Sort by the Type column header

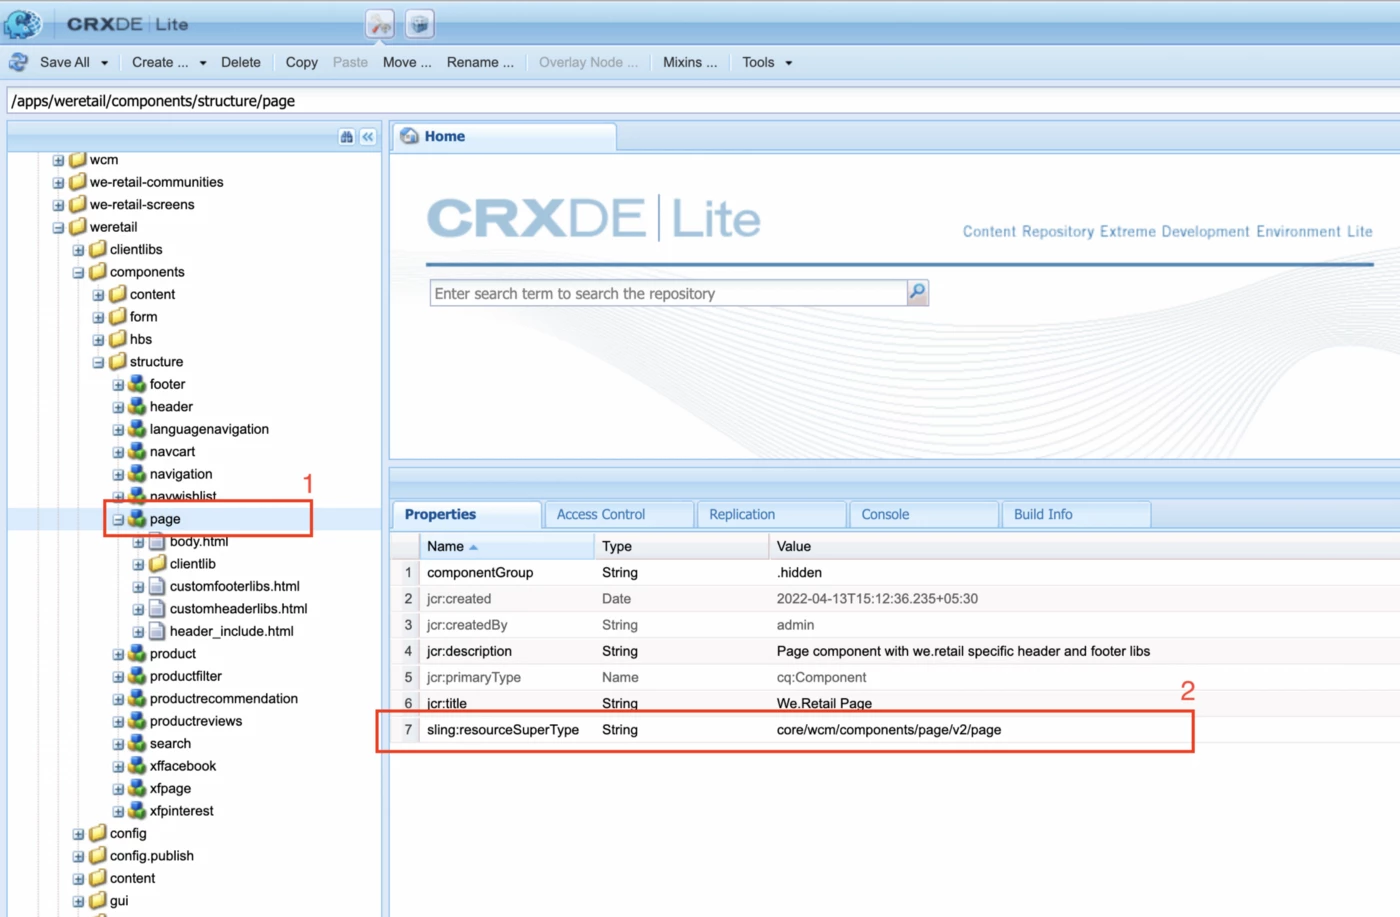[681, 546]
